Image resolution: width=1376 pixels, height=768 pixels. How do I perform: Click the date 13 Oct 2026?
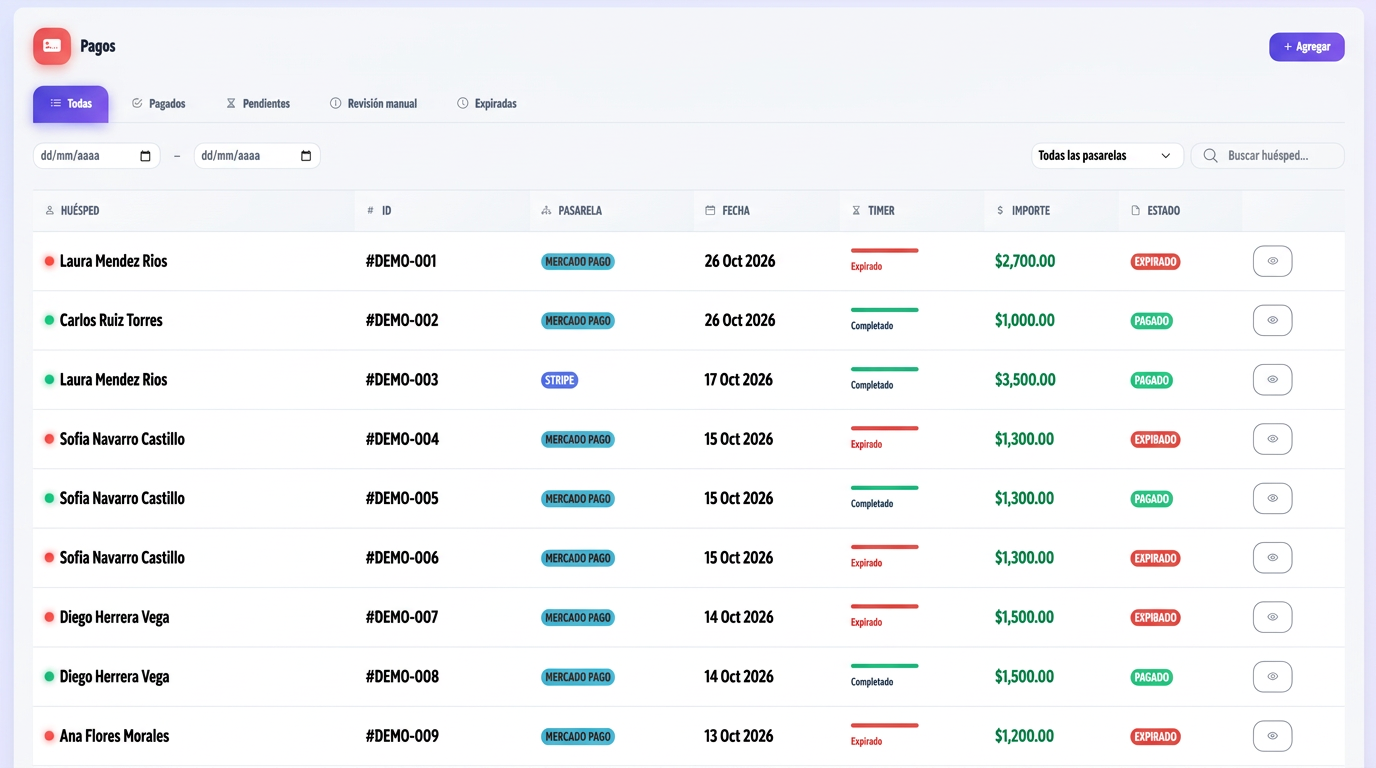(x=739, y=736)
